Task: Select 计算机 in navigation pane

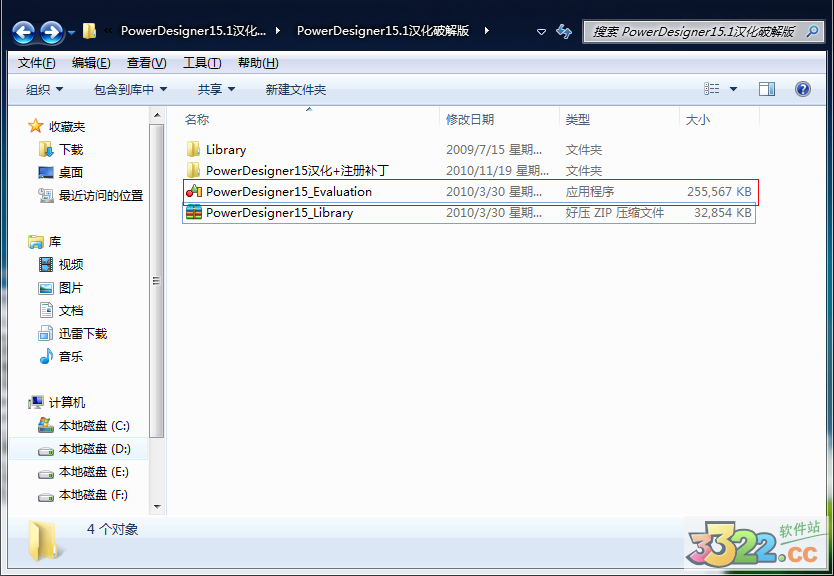Action: pyautogui.click(x=67, y=403)
